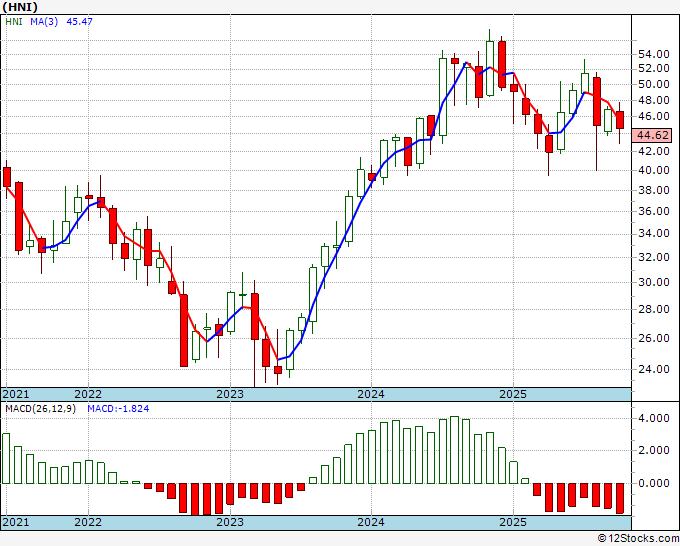Screen dimensions: 680x546
Task: Click the 50.00 price axis label
Action: [x=654, y=84]
